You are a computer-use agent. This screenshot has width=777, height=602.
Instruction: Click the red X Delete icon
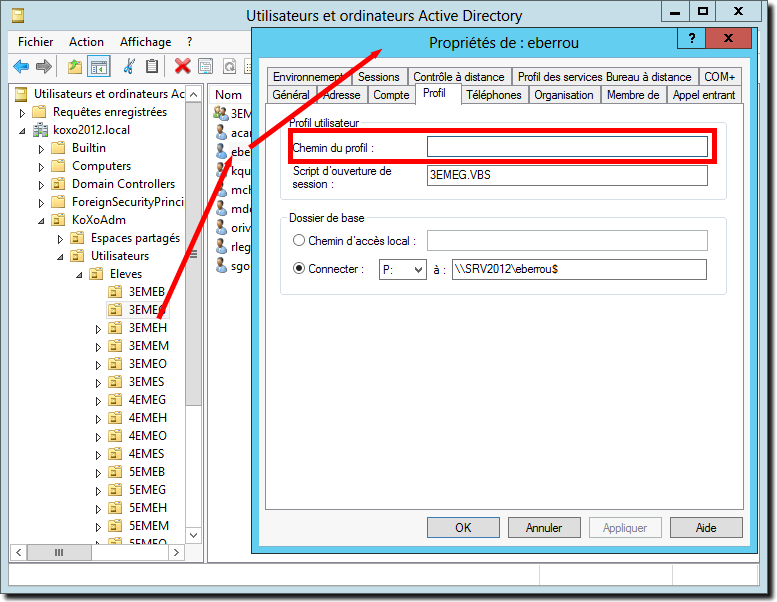click(182, 66)
